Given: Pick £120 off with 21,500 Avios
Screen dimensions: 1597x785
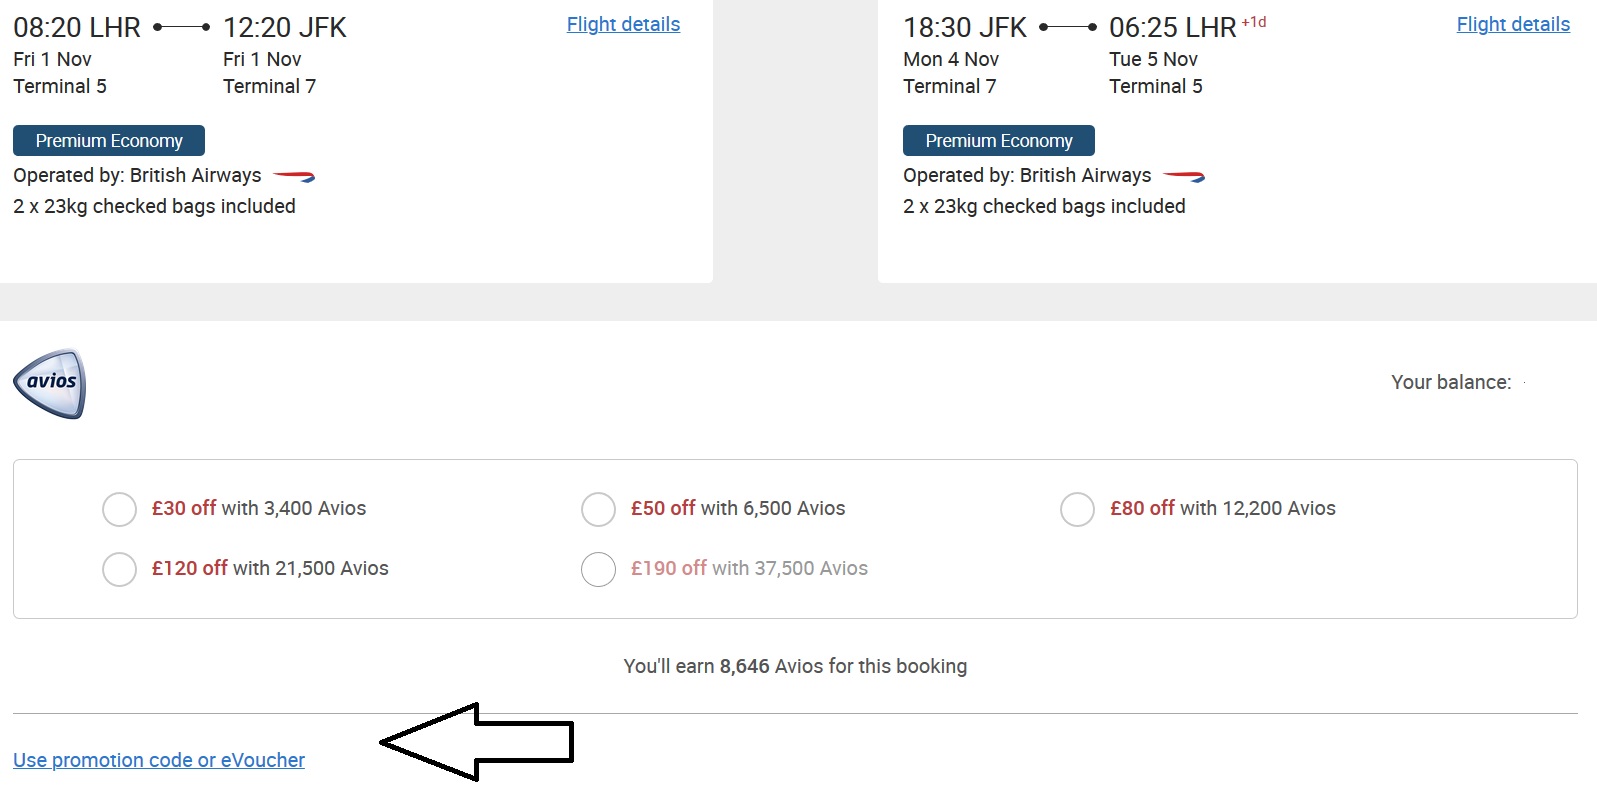Looking at the screenshot, I should (120, 569).
